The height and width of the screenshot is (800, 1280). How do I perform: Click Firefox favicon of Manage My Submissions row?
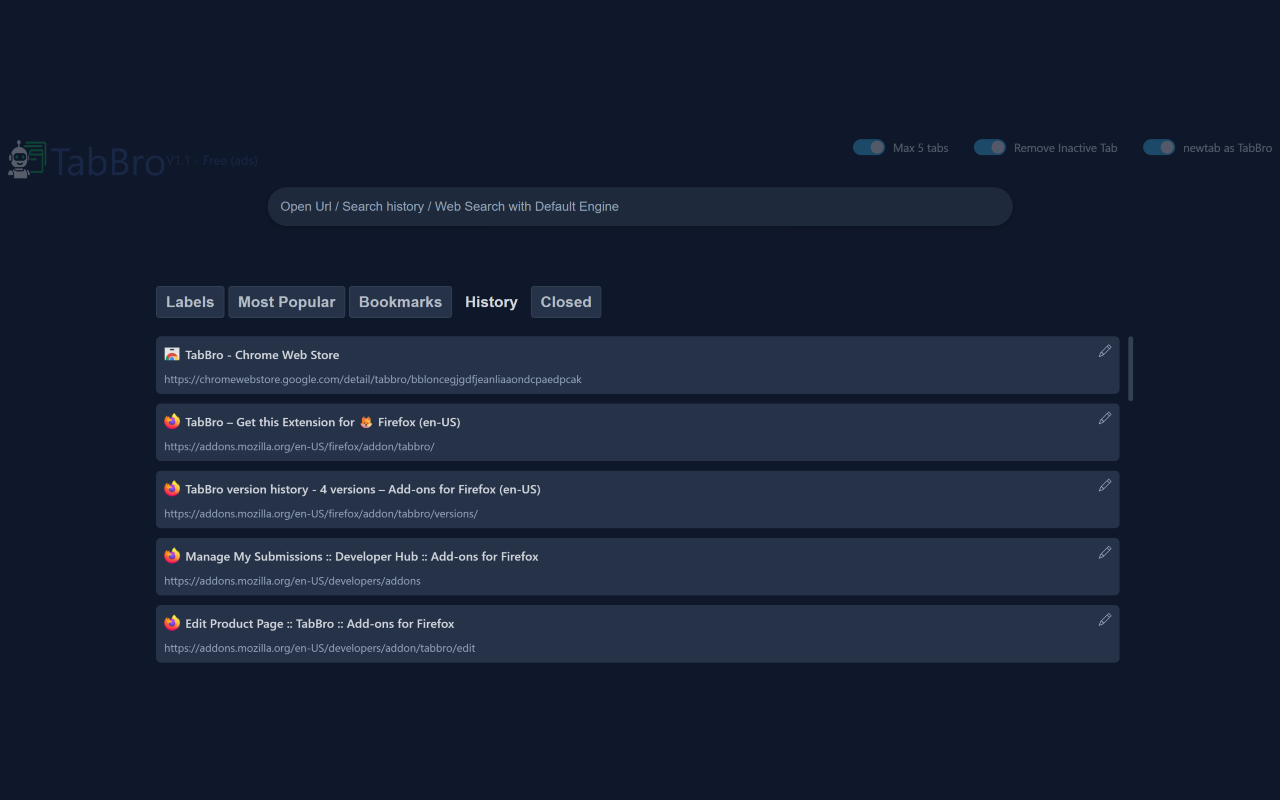[x=172, y=555]
